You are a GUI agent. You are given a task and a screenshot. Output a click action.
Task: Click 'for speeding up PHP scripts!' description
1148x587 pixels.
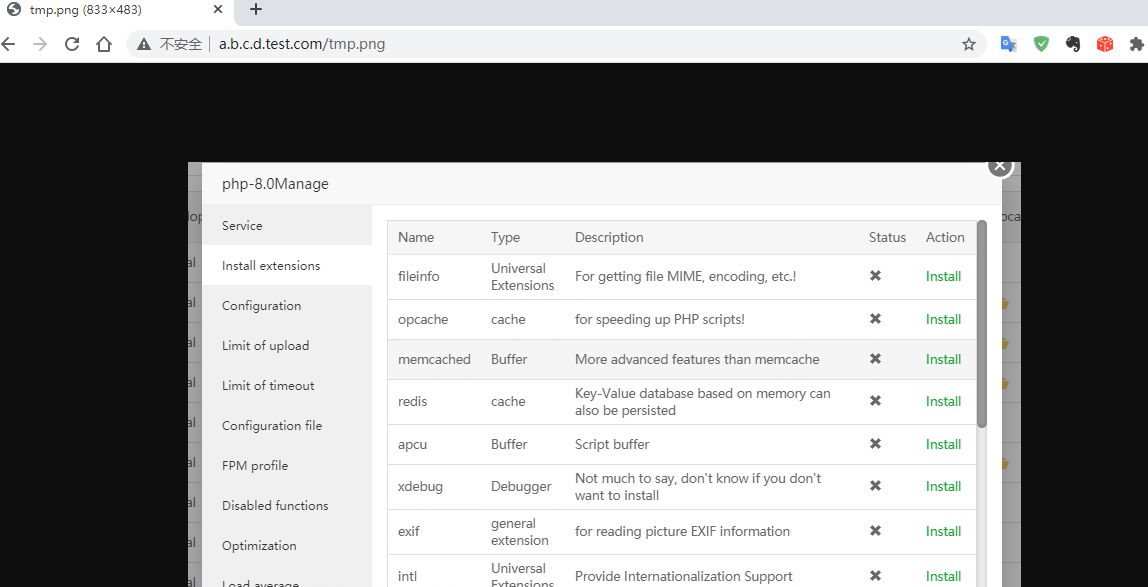click(x=660, y=319)
